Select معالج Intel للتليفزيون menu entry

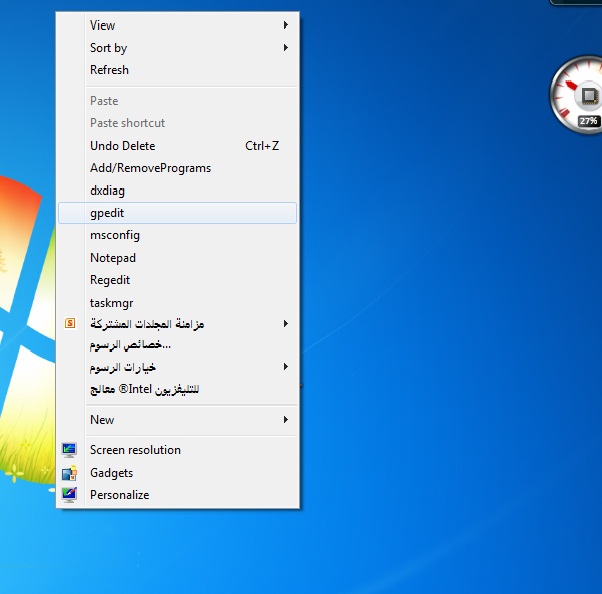pos(177,389)
